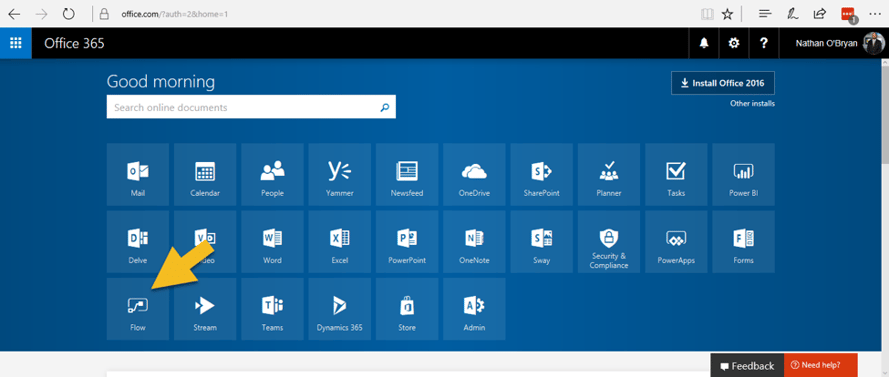Image resolution: width=889 pixels, height=377 pixels.
Task: Launch the Power BI tile
Action: click(x=744, y=174)
